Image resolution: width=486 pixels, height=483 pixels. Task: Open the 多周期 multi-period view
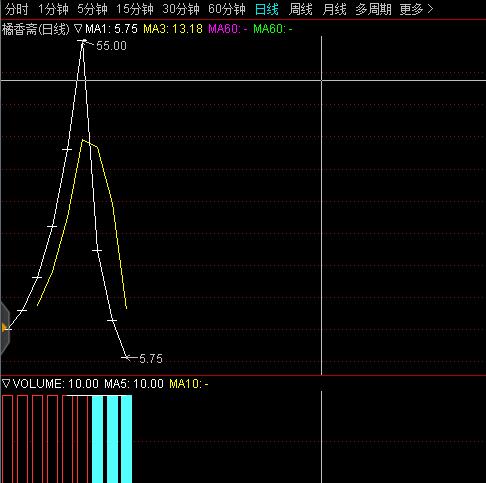(x=373, y=9)
